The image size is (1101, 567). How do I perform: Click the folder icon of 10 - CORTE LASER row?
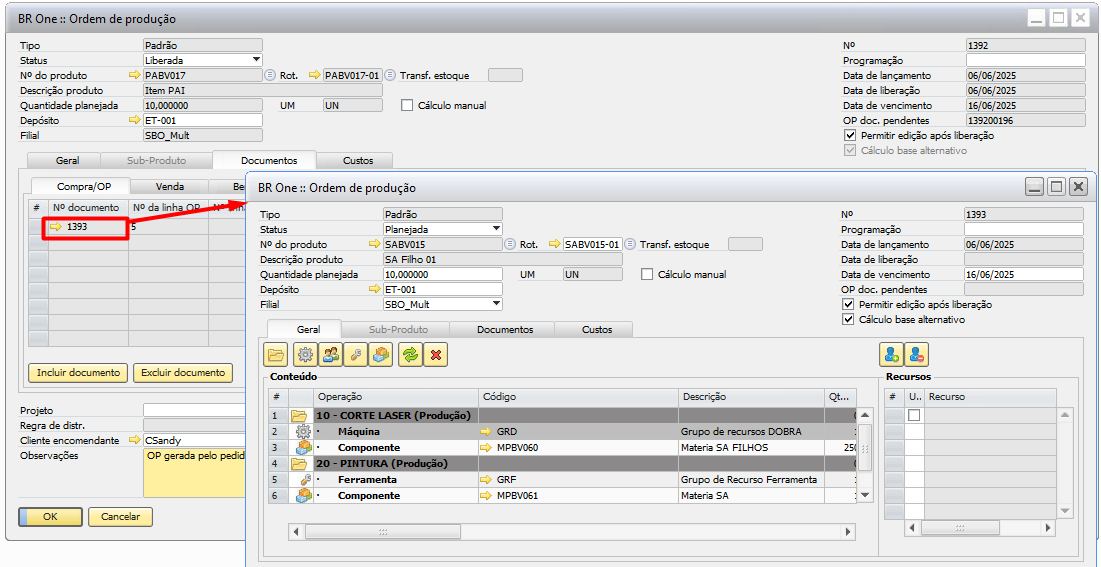(300, 415)
